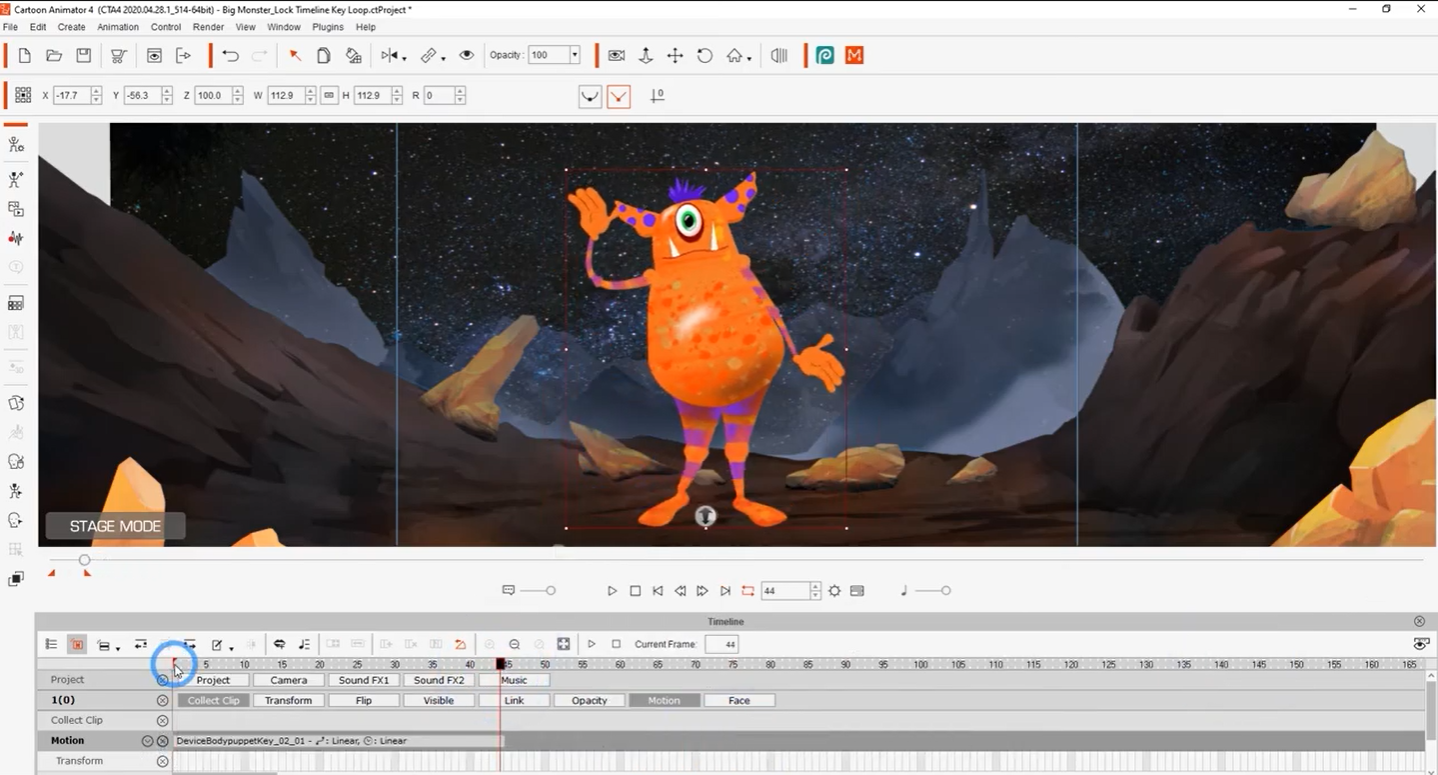This screenshot has height=775, width=1438.
Task: Toggle the highlighted red X timeline button
Action: (x=77, y=645)
